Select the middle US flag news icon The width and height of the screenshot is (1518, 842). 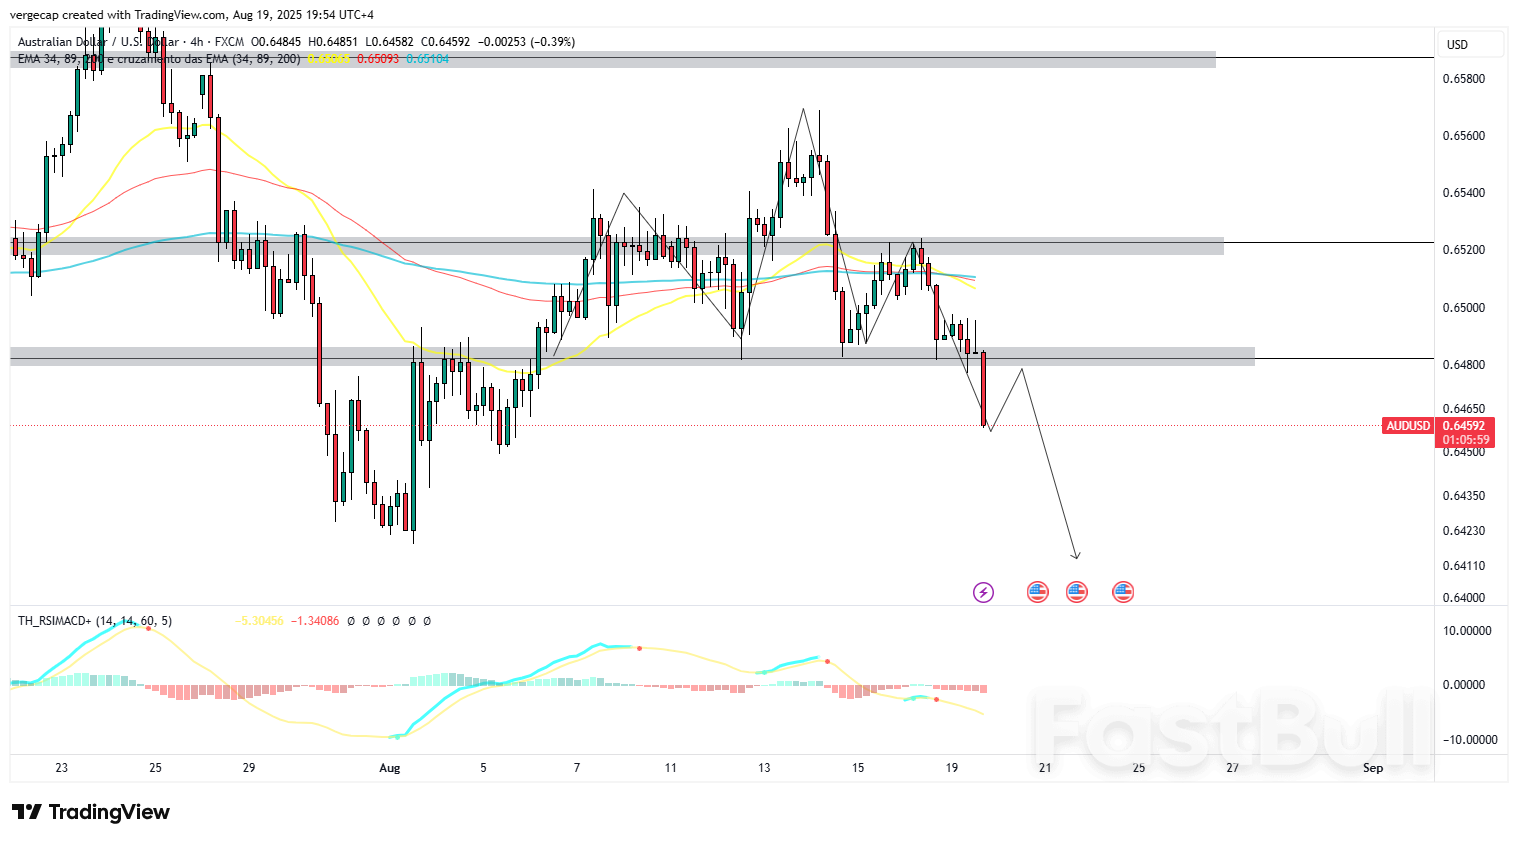pyautogui.click(x=1076, y=591)
